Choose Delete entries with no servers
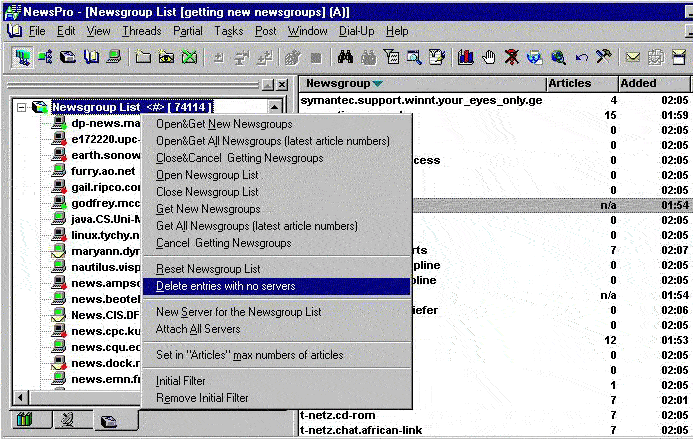 coord(277,286)
